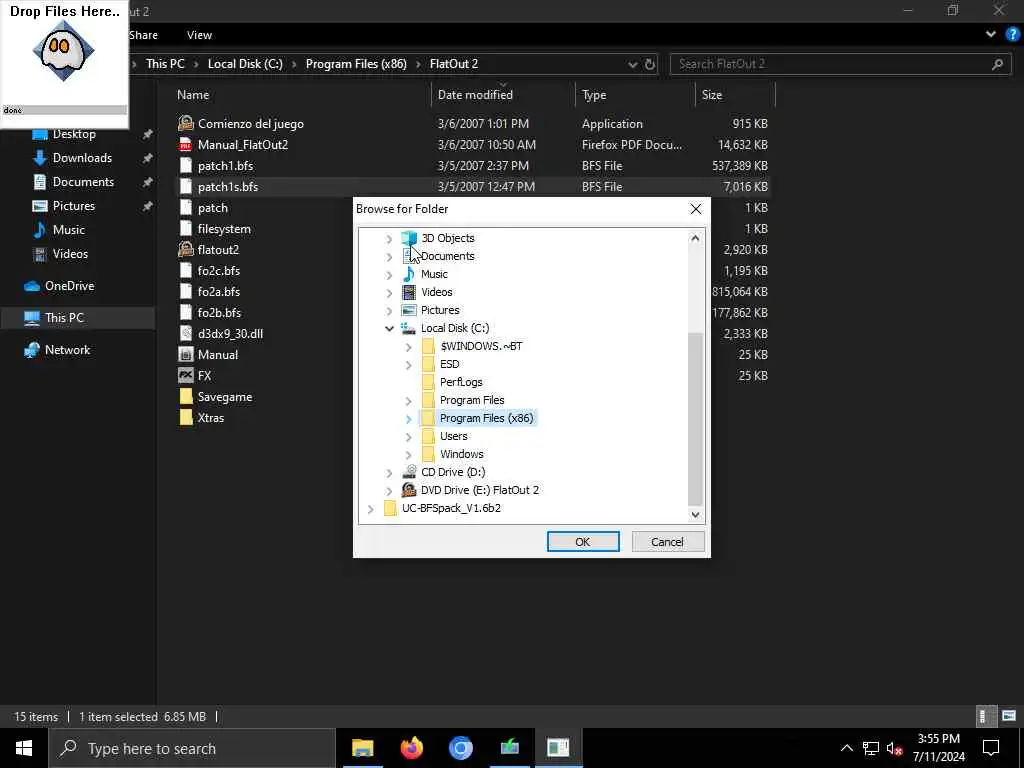The height and width of the screenshot is (768, 1024).
Task: Open the notification center icon
Action: 991,748
